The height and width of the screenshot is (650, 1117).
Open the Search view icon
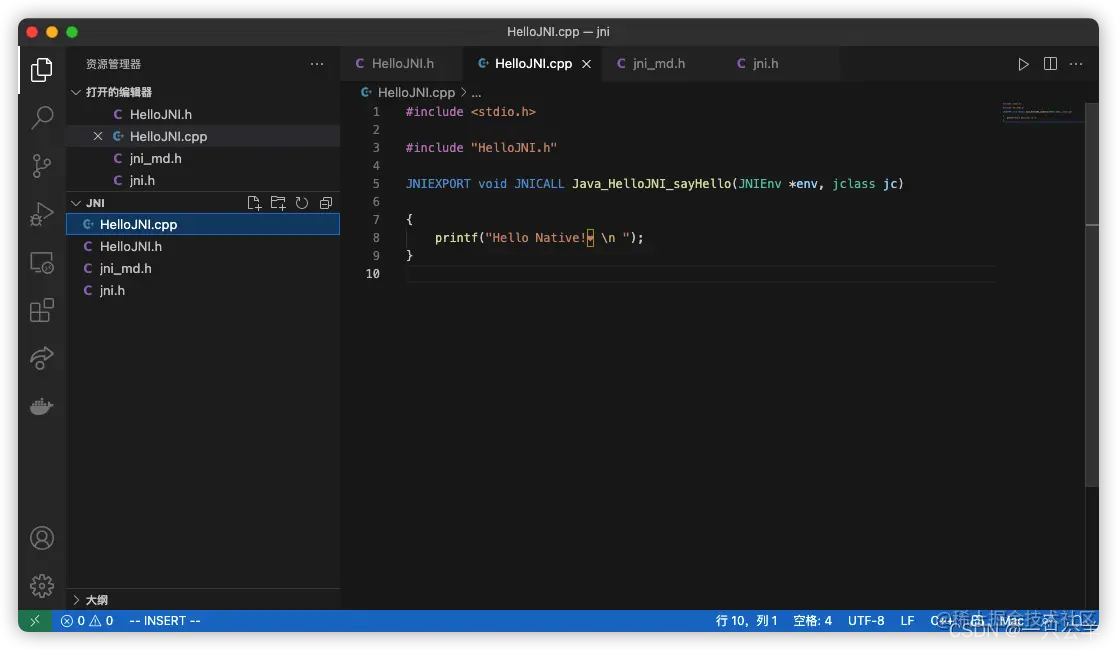point(41,118)
